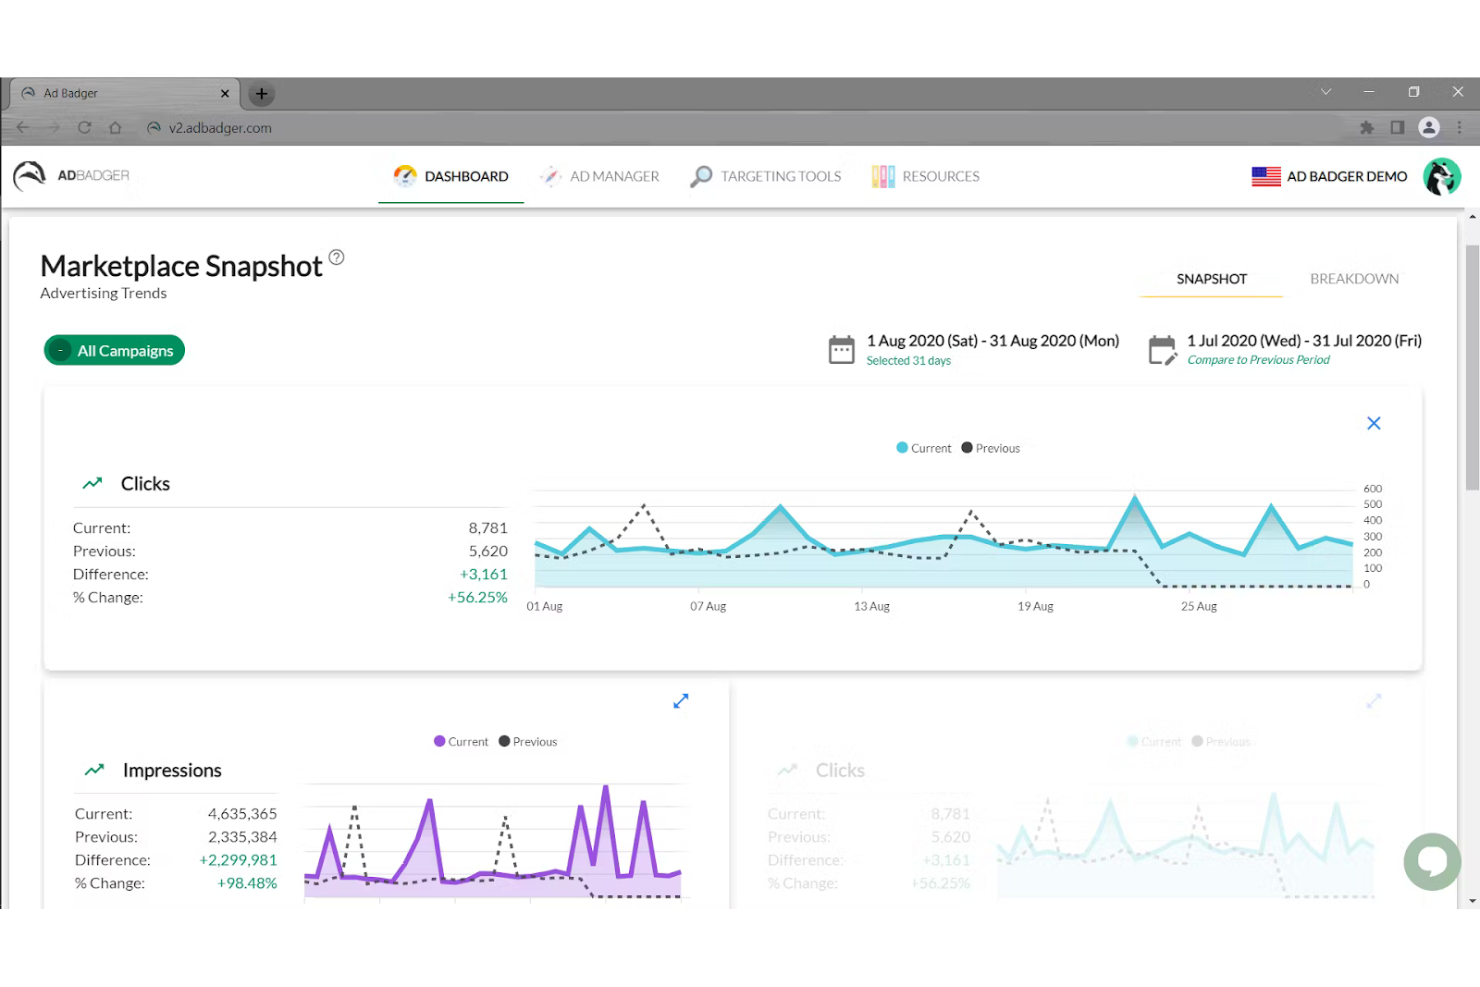
Task: Open the AD BADGER DEMO account menu
Action: (1347, 176)
